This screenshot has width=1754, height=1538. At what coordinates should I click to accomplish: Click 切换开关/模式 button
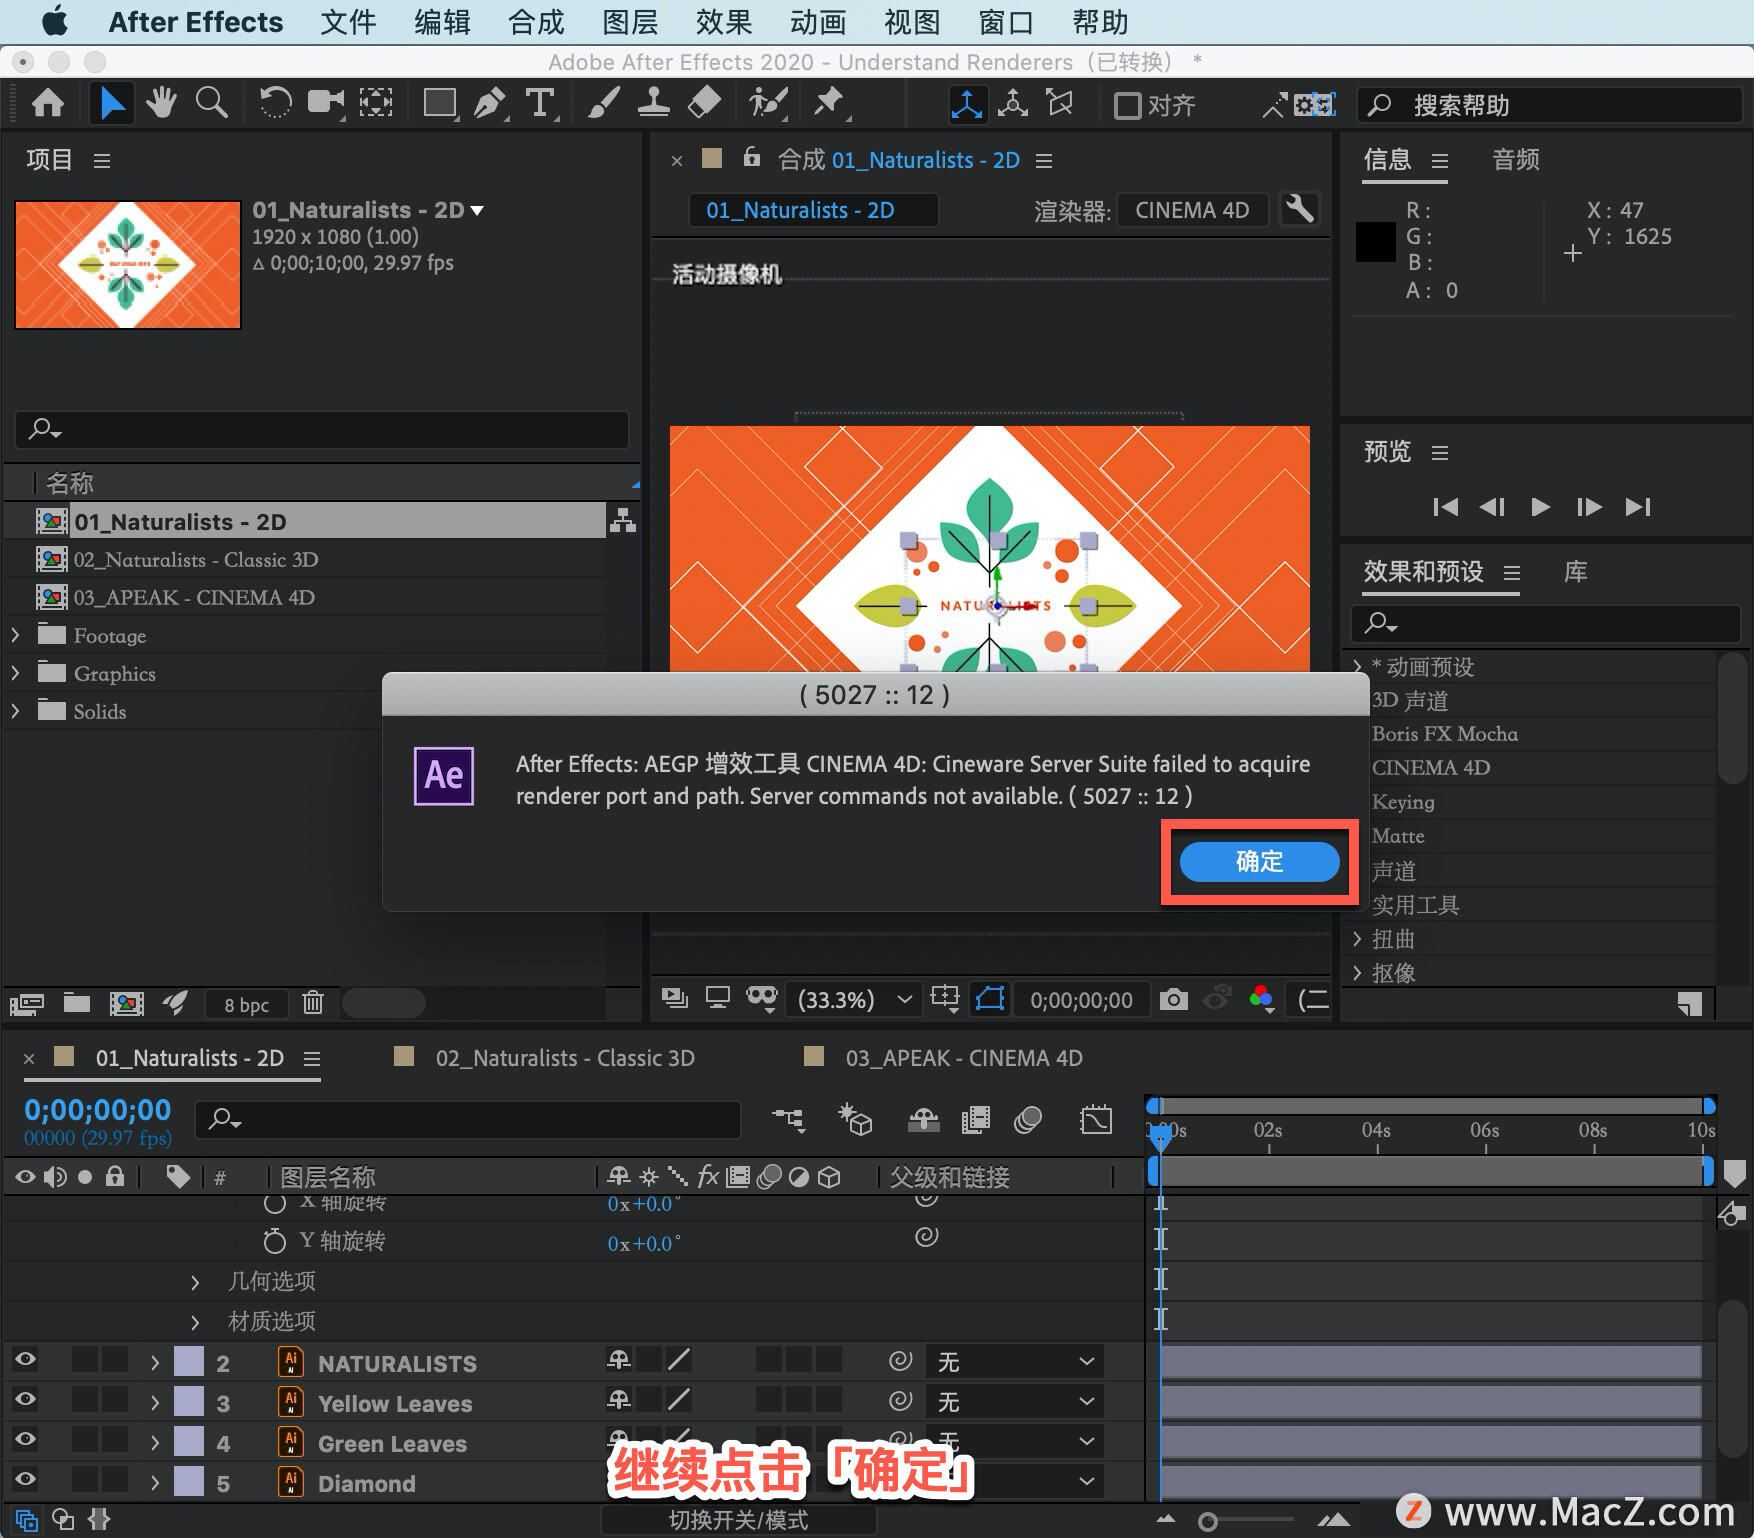pyautogui.click(x=738, y=1520)
